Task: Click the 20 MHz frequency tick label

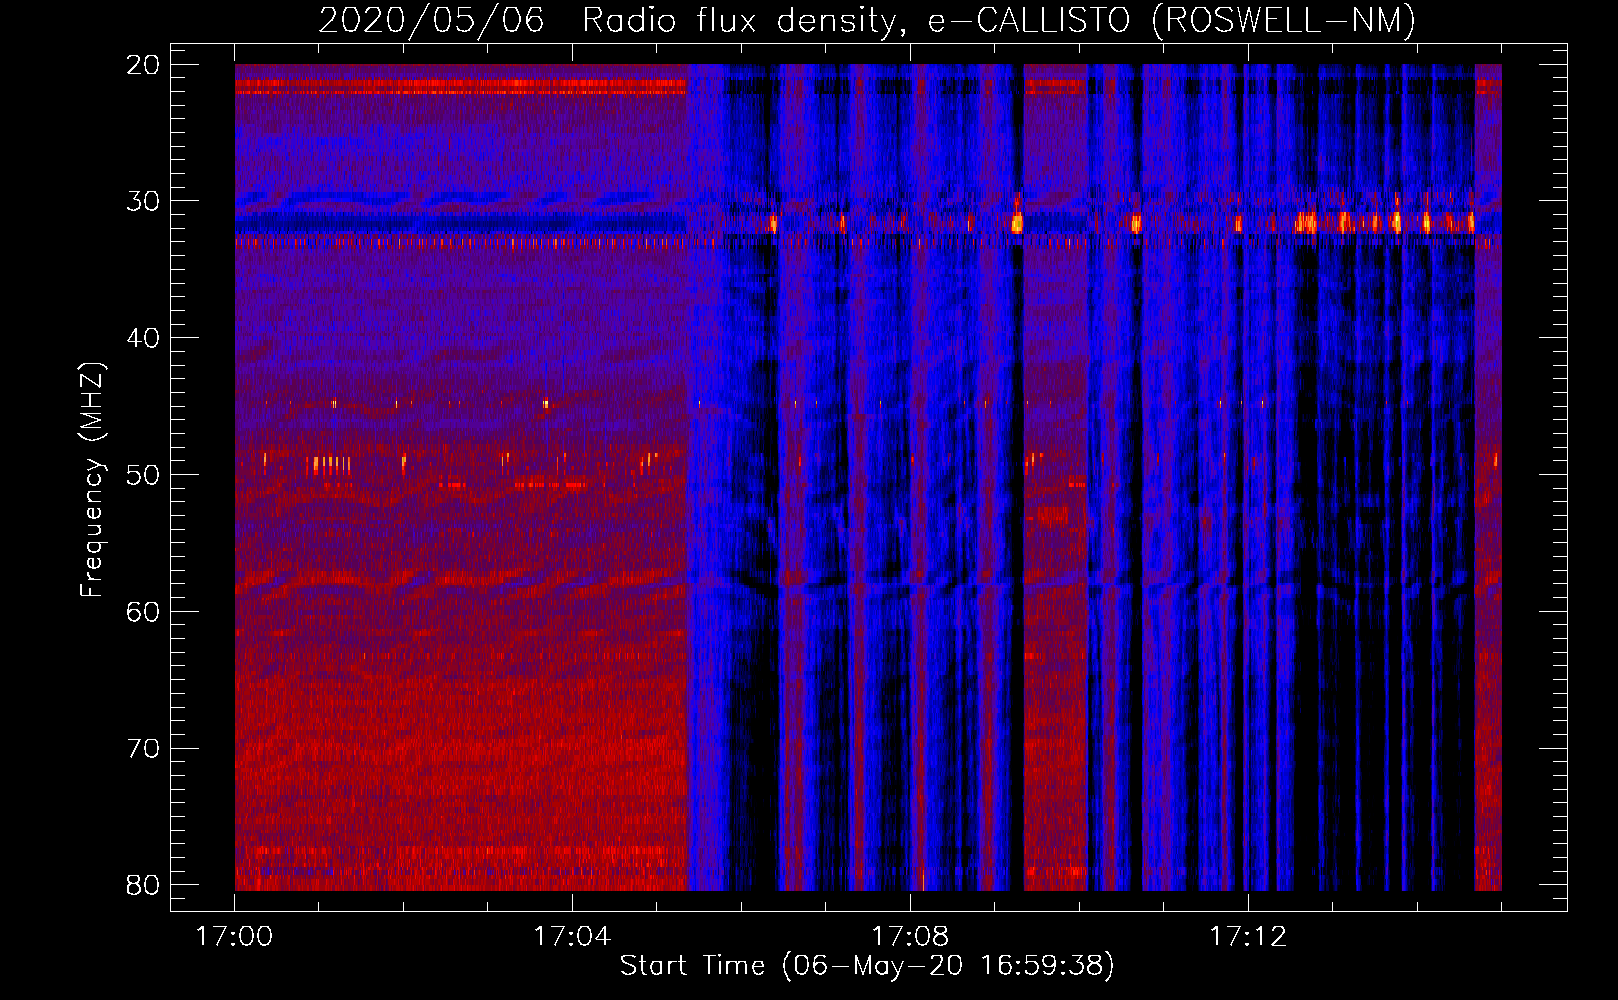Action: 144,65
